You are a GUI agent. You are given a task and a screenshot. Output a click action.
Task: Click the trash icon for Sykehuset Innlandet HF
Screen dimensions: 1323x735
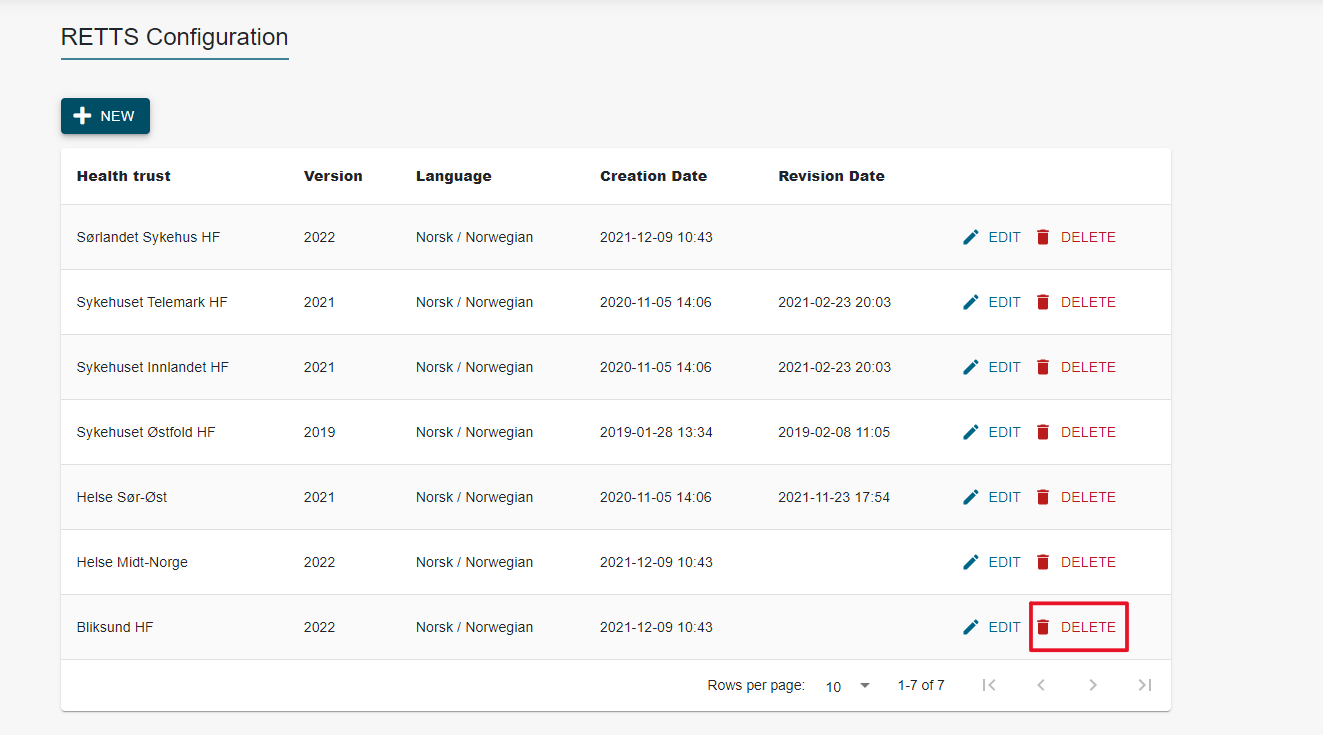[1043, 367]
